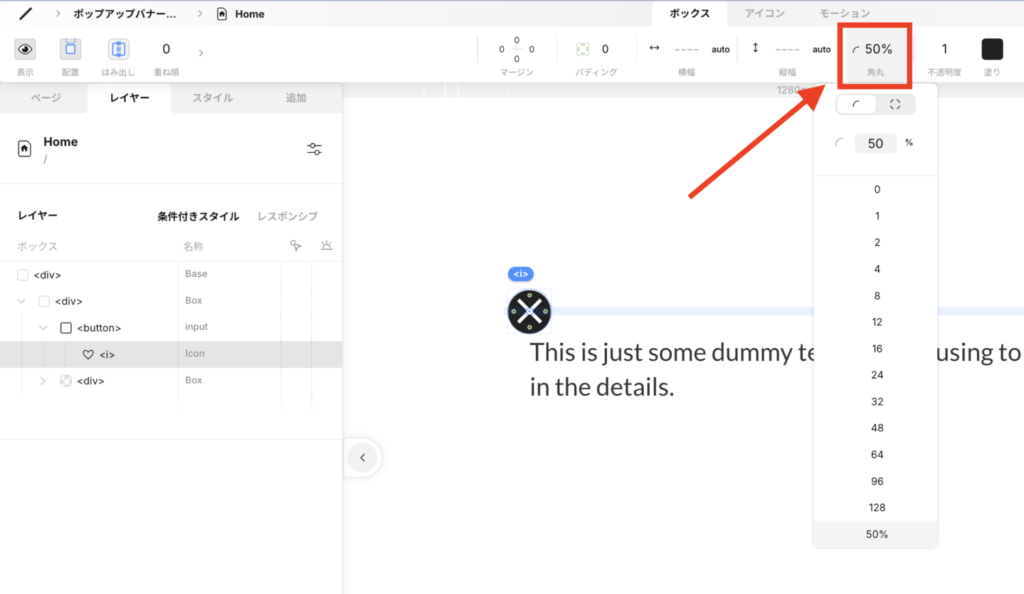Choose 16 from the corner radius list
The height and width of the screenshot is (594, 1024).
tap(876, 349)
